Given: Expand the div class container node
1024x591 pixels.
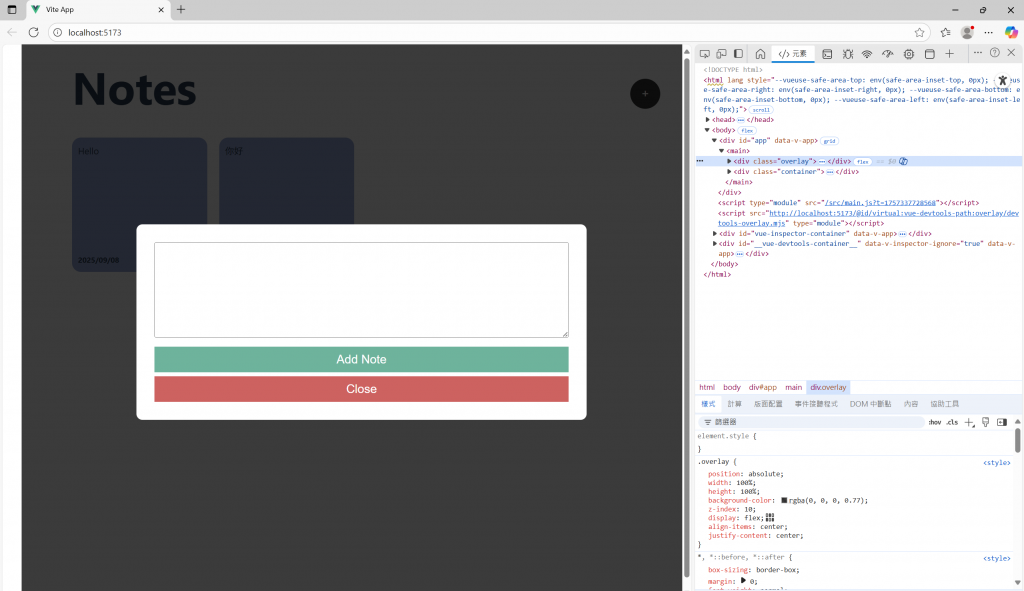Looking at the screenshot, I should coord(729,172).
